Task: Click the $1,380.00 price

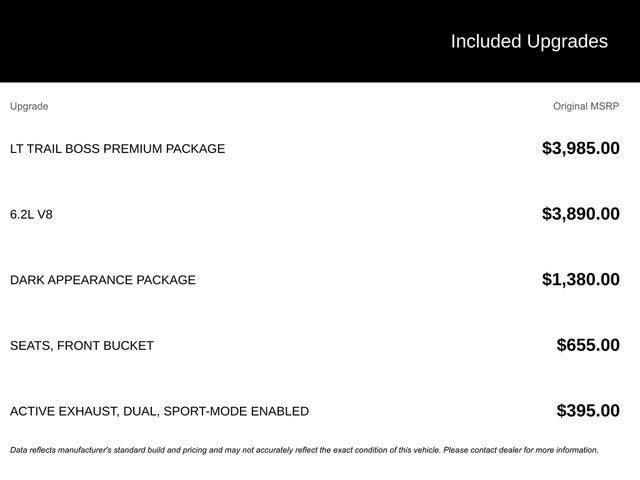Action: [x=580, y=280]
